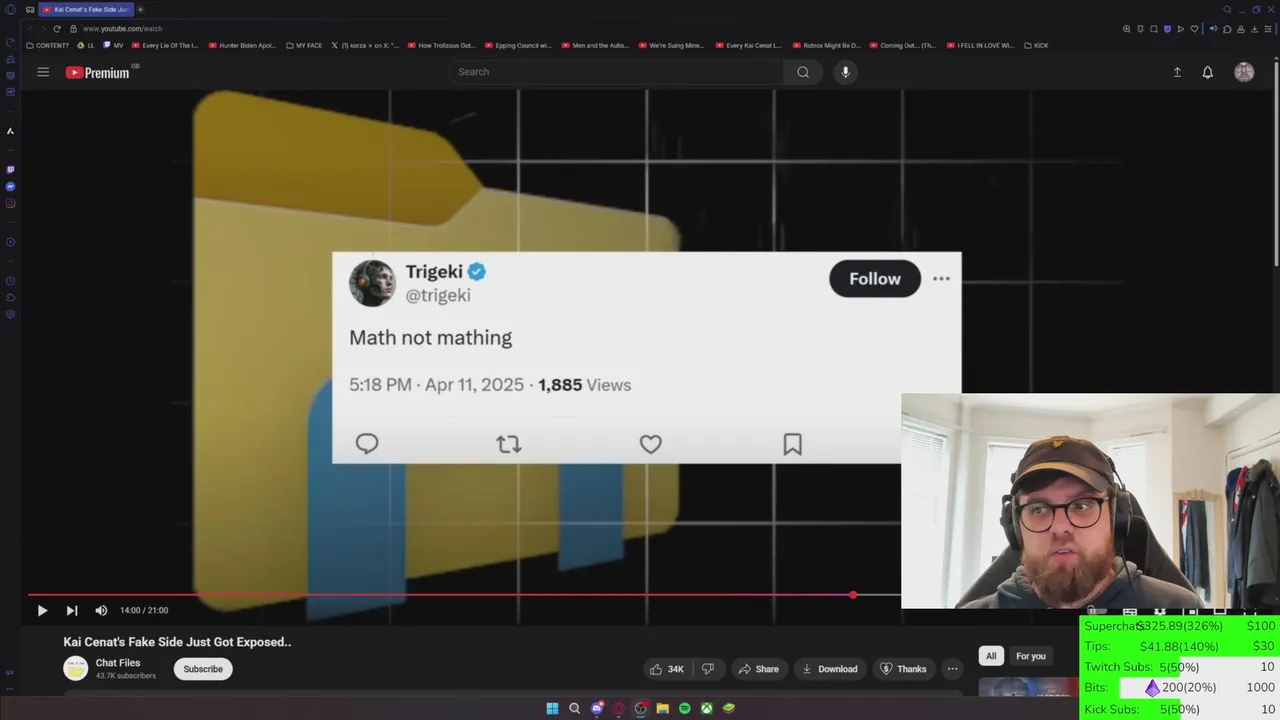This screenshot has height=720, width=1280.
Task: Mute the video volume
Action: tap(101, 610)
